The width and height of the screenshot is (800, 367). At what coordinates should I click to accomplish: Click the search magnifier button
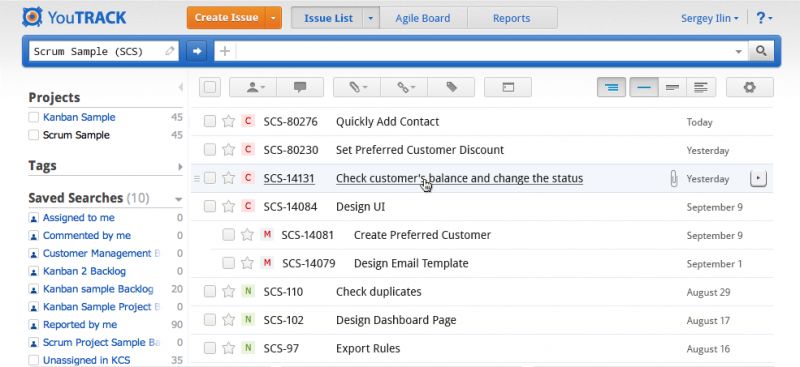[x=761, y=51]
